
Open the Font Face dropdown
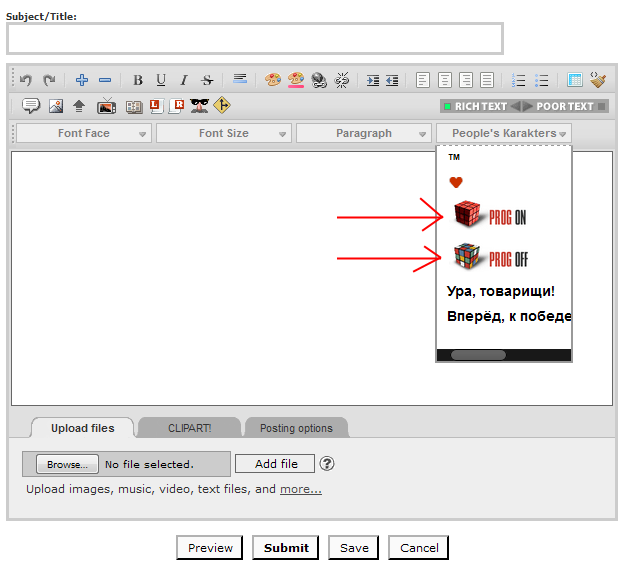tap(84, 133)
